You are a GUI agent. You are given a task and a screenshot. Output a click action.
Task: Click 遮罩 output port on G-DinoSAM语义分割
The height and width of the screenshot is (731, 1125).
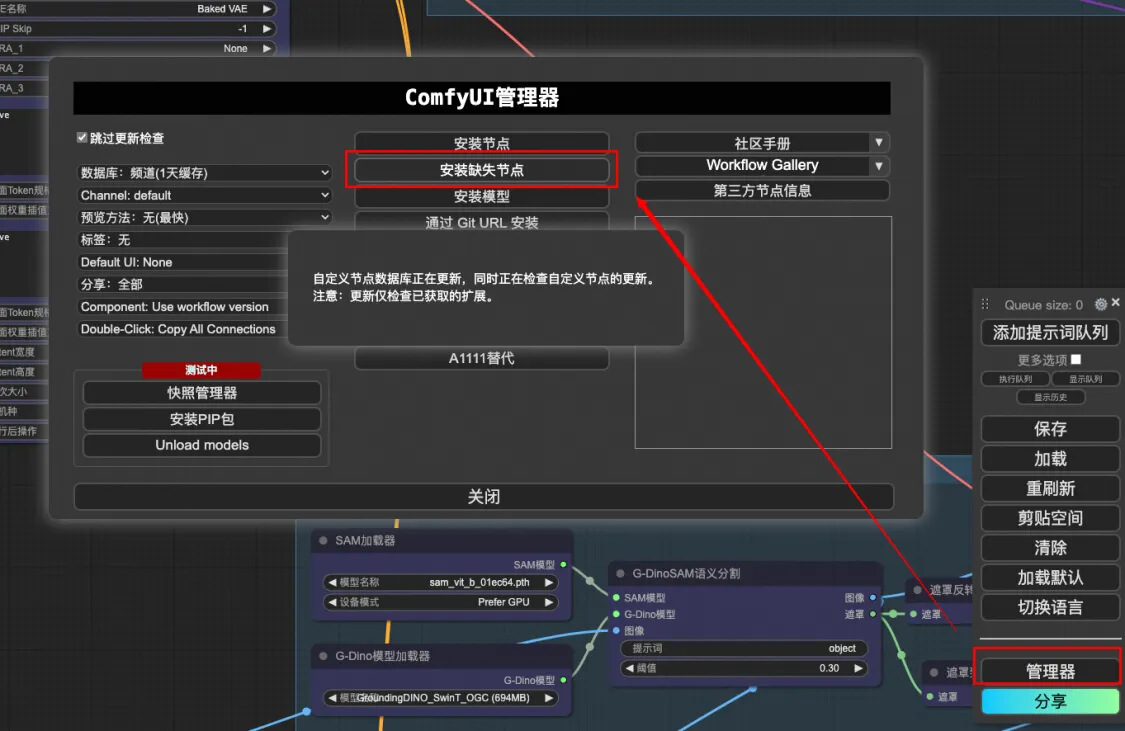[x=873, y=614]
